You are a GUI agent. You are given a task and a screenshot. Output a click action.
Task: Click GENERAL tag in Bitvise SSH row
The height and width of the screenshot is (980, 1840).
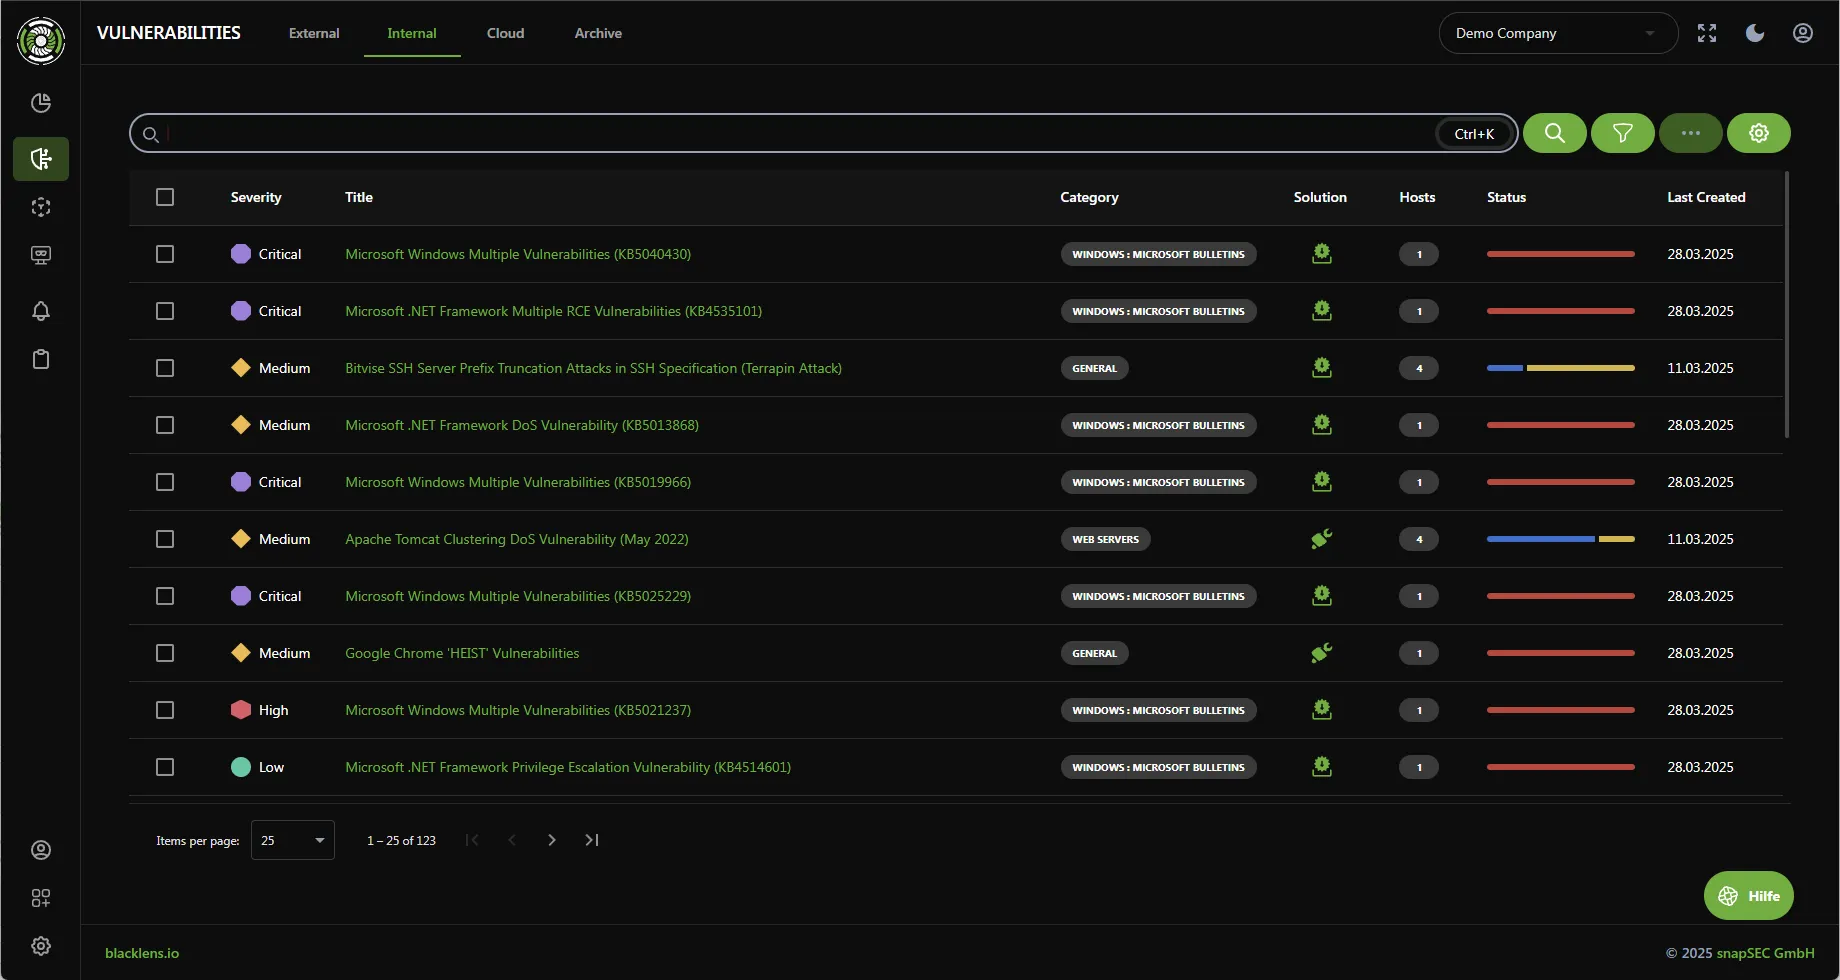click(x=1094, y=368)
